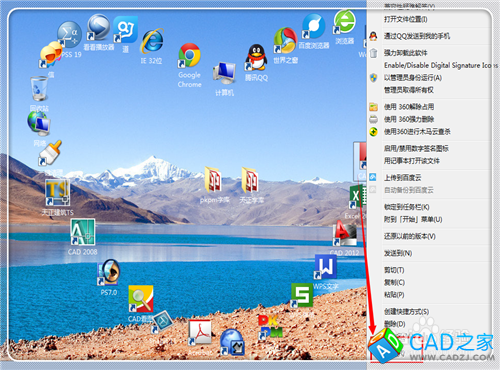Choose 锁定到任务栏(K)

(407, 207)
